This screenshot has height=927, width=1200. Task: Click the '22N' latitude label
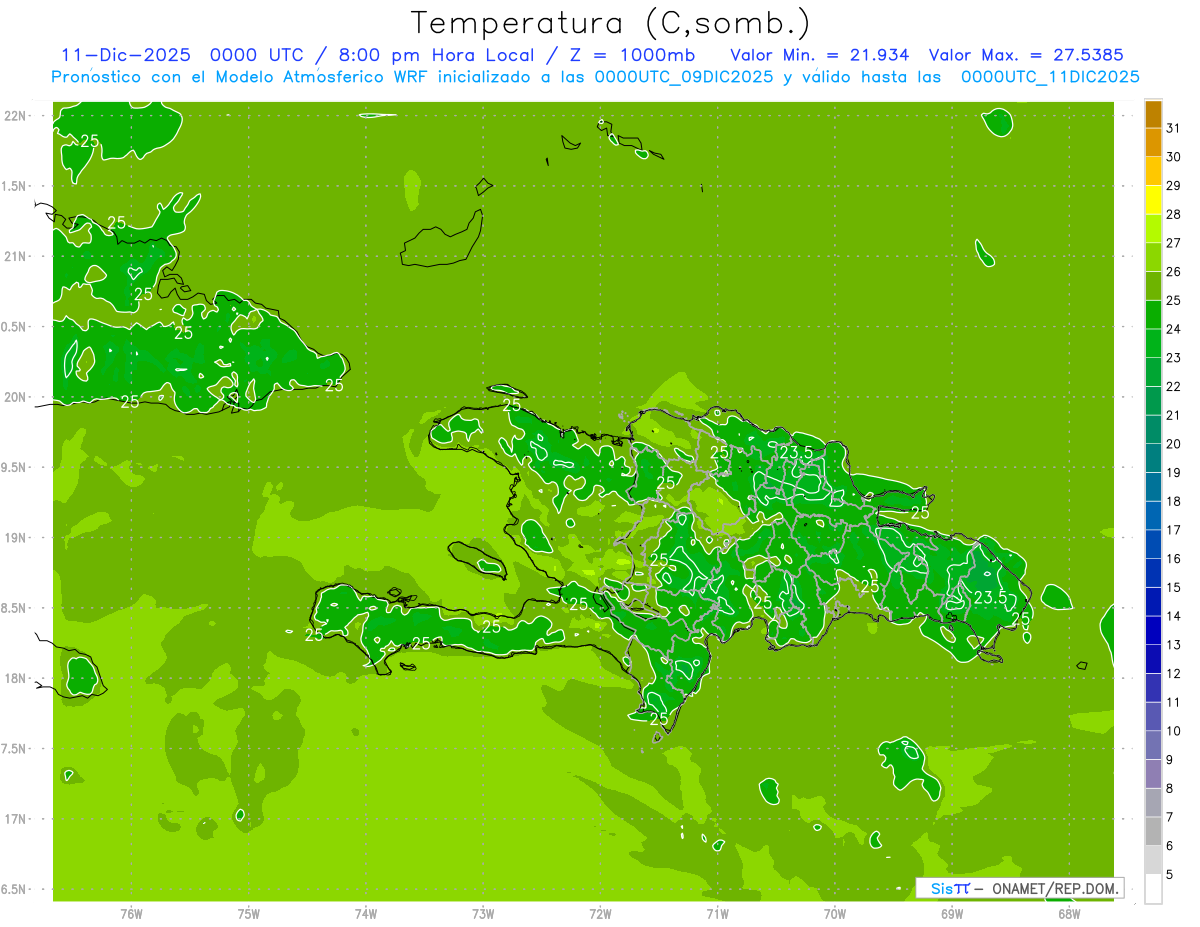[x=15, y=116]
